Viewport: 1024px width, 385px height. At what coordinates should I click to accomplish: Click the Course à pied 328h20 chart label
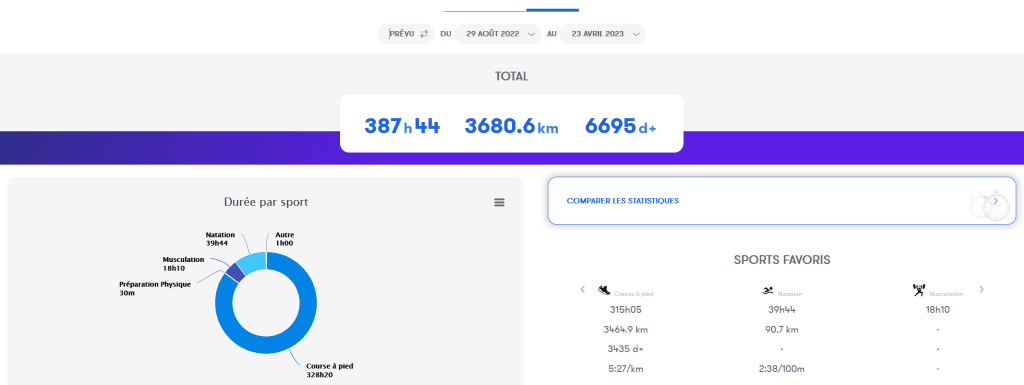click(x=329, y=371)
